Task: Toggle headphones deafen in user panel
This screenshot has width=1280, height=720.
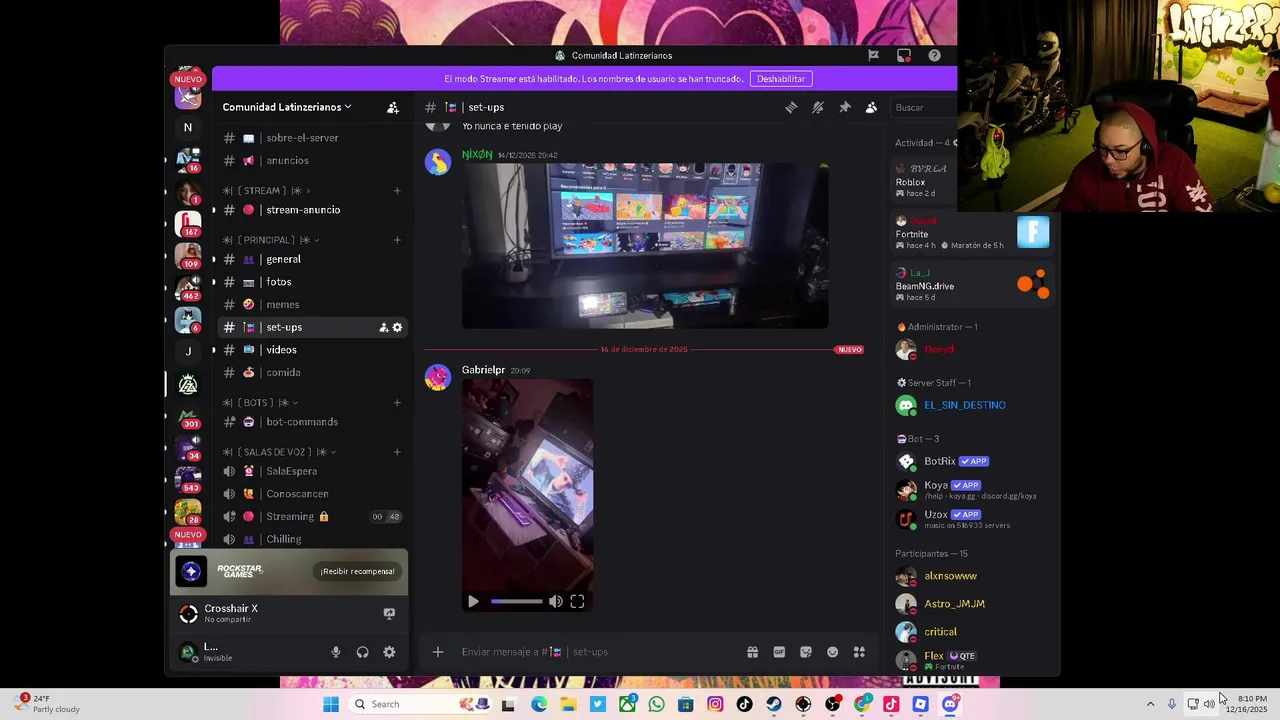Action: (x=362, y=652)
